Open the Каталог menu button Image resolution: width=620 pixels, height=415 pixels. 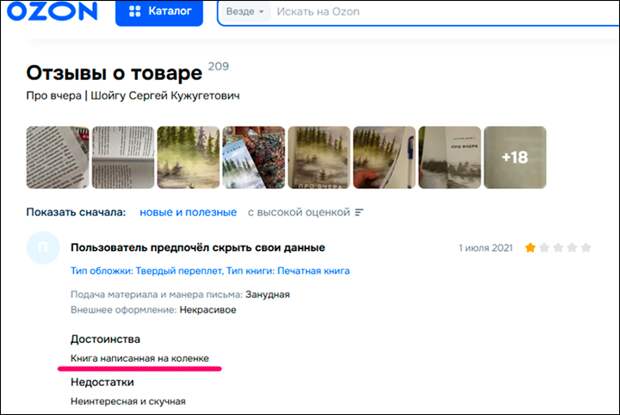159,12
